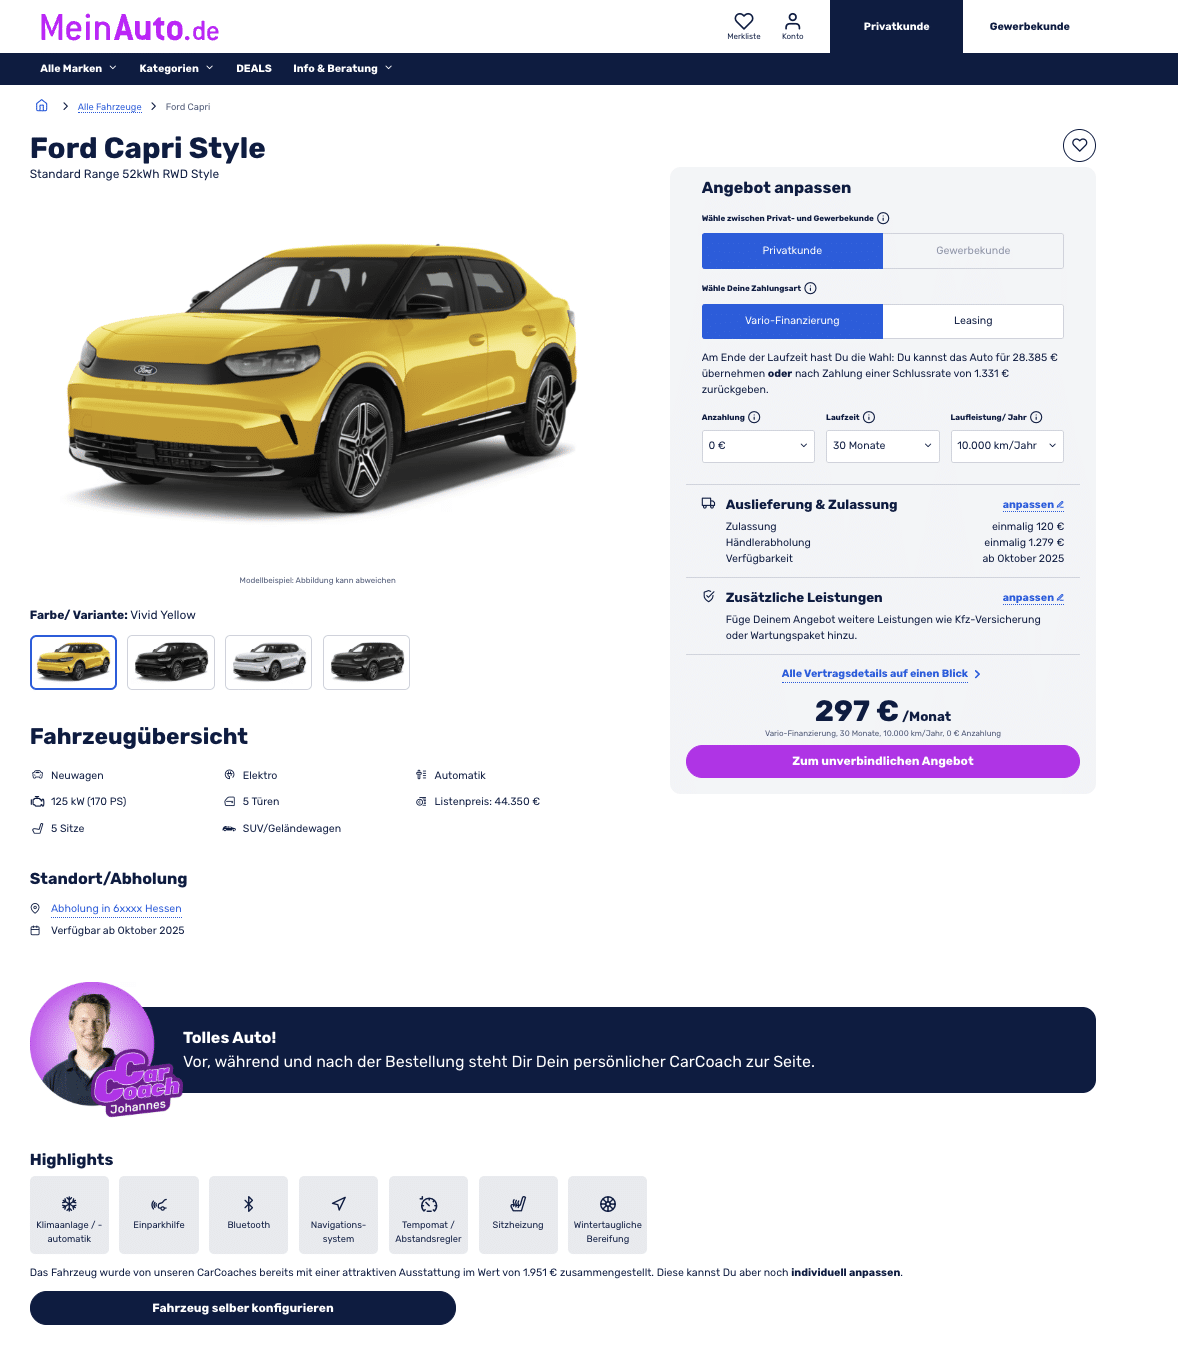
Task: Select Leasing payment type
Action: pyautogui.click(x=973, y=321)
